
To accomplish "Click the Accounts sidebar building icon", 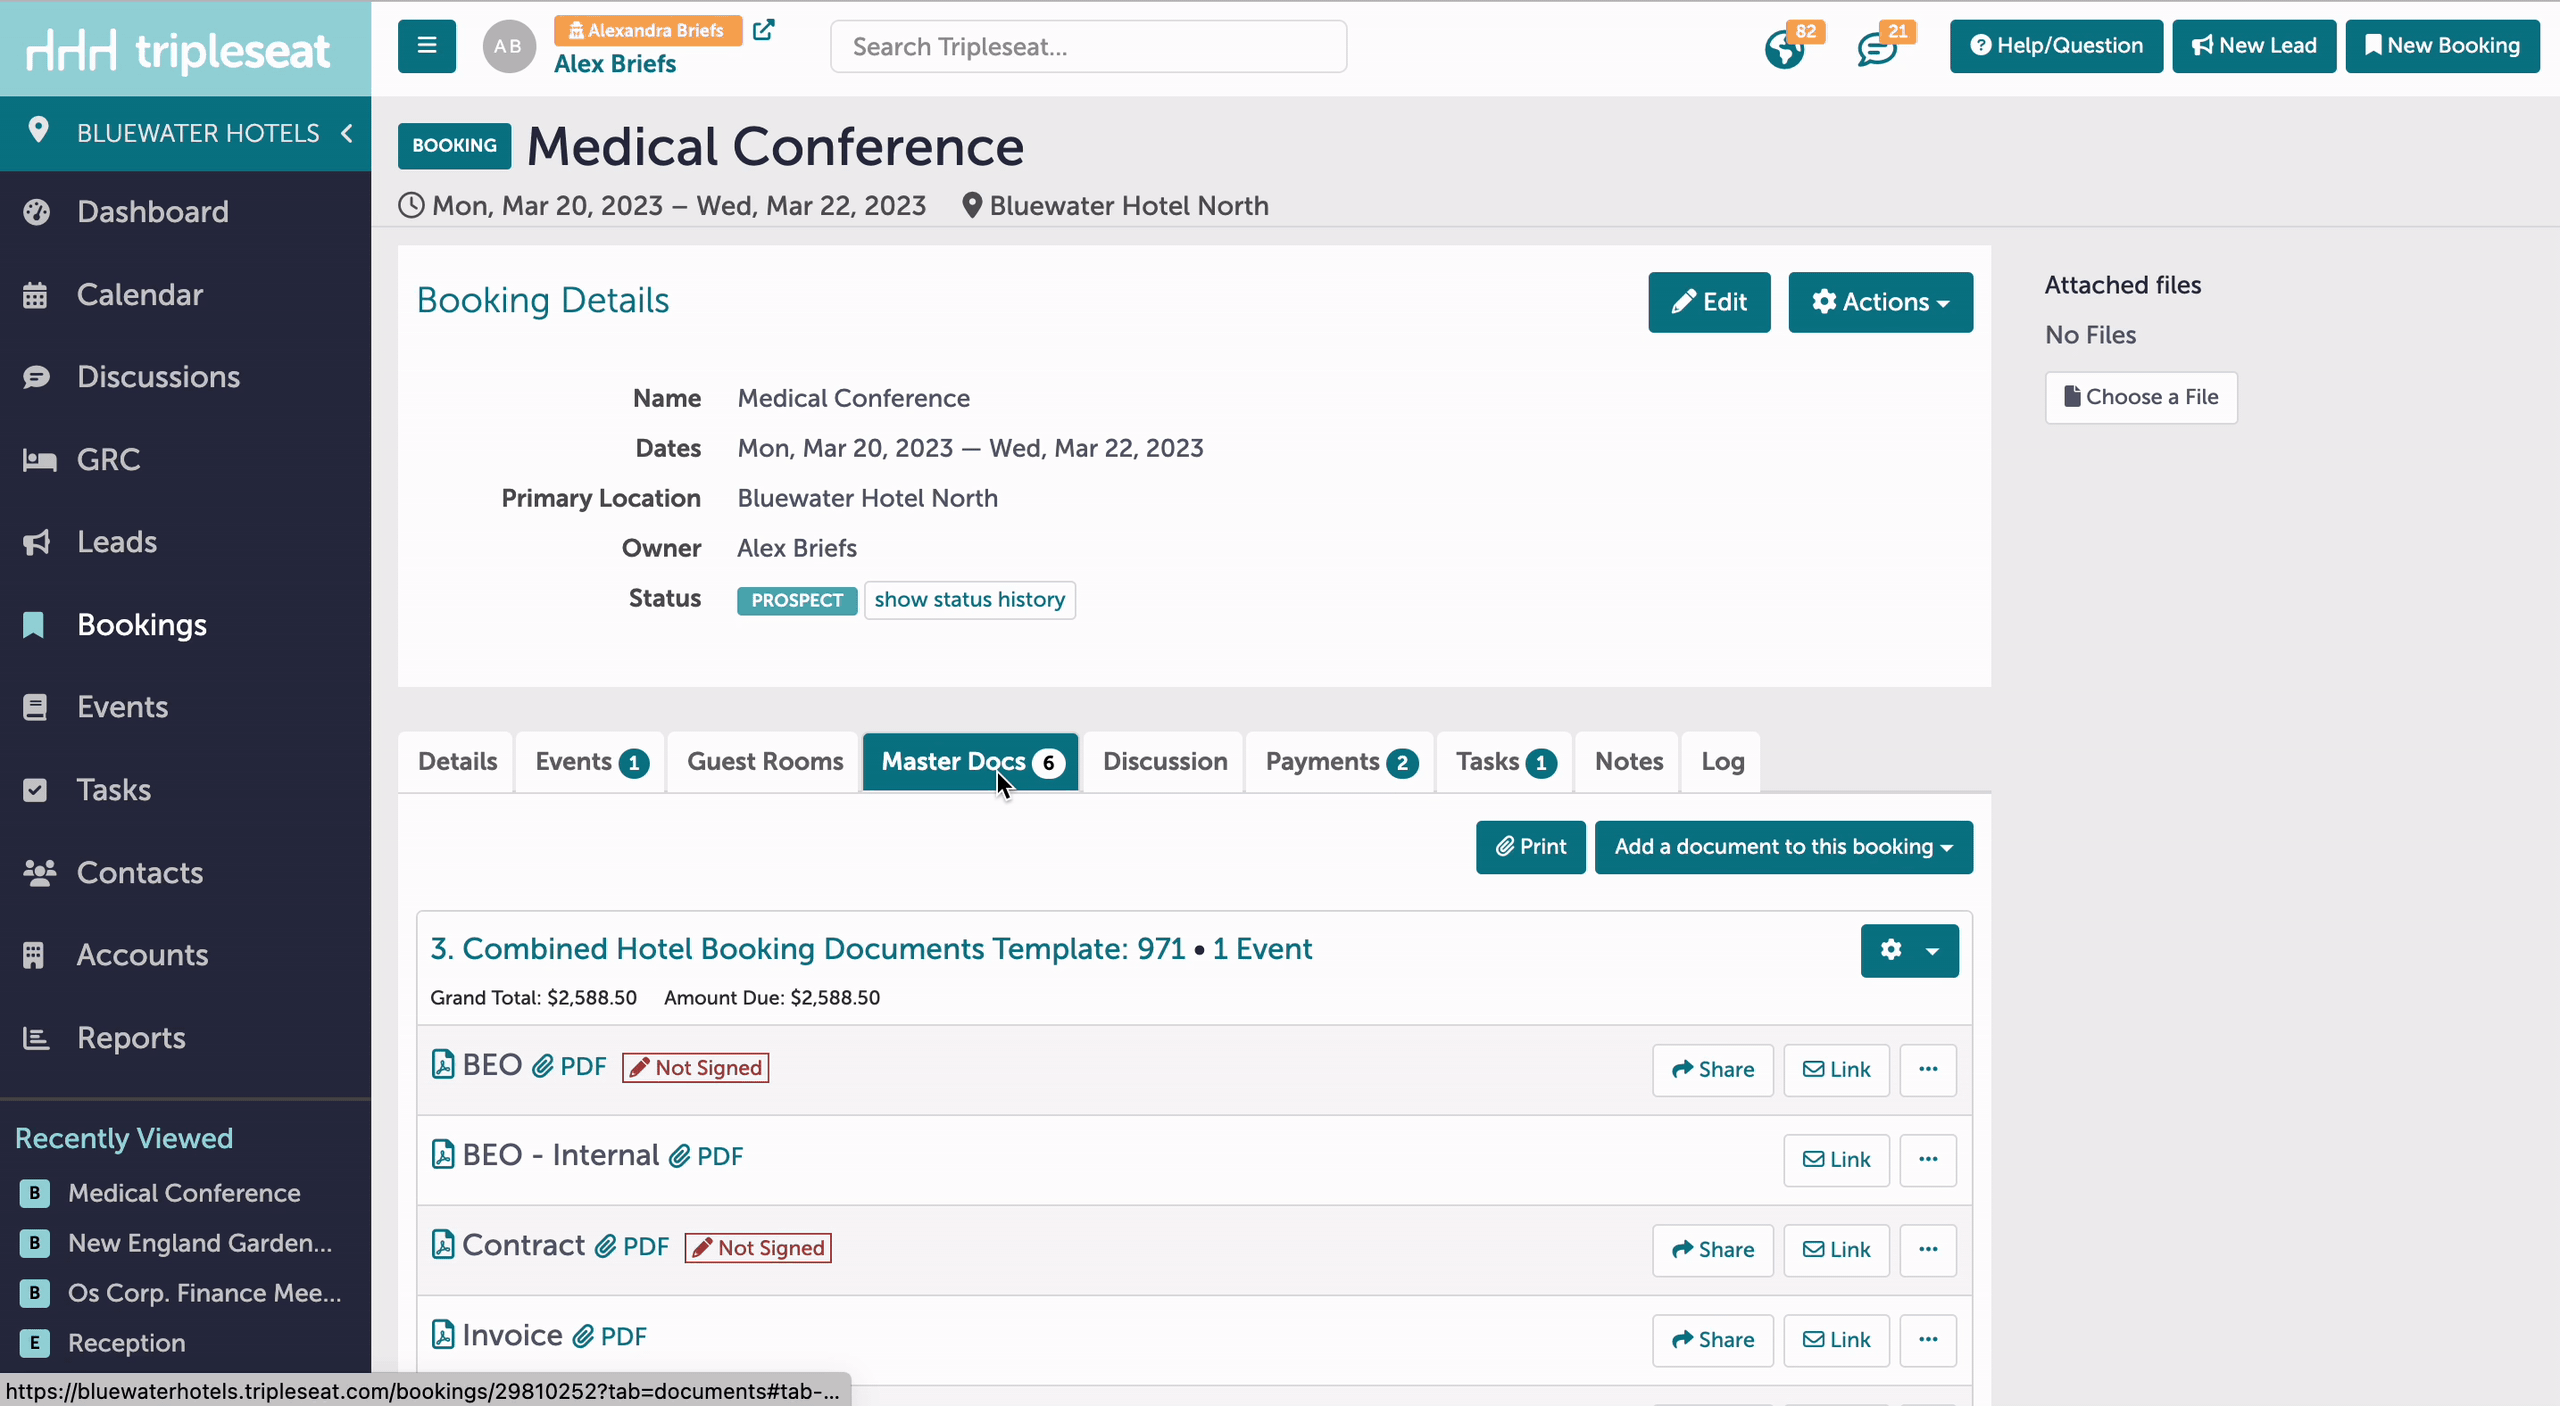I will point(34,955).
